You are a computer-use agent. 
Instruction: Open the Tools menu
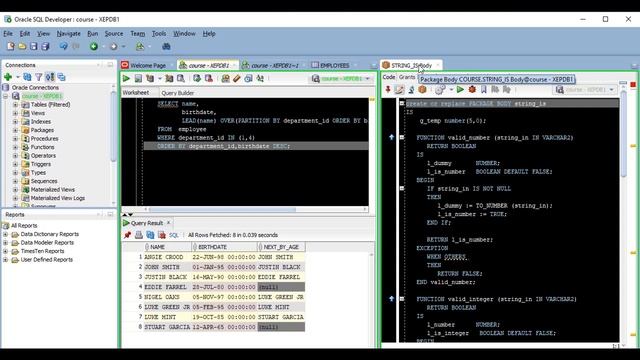click(x=159, y=33)
